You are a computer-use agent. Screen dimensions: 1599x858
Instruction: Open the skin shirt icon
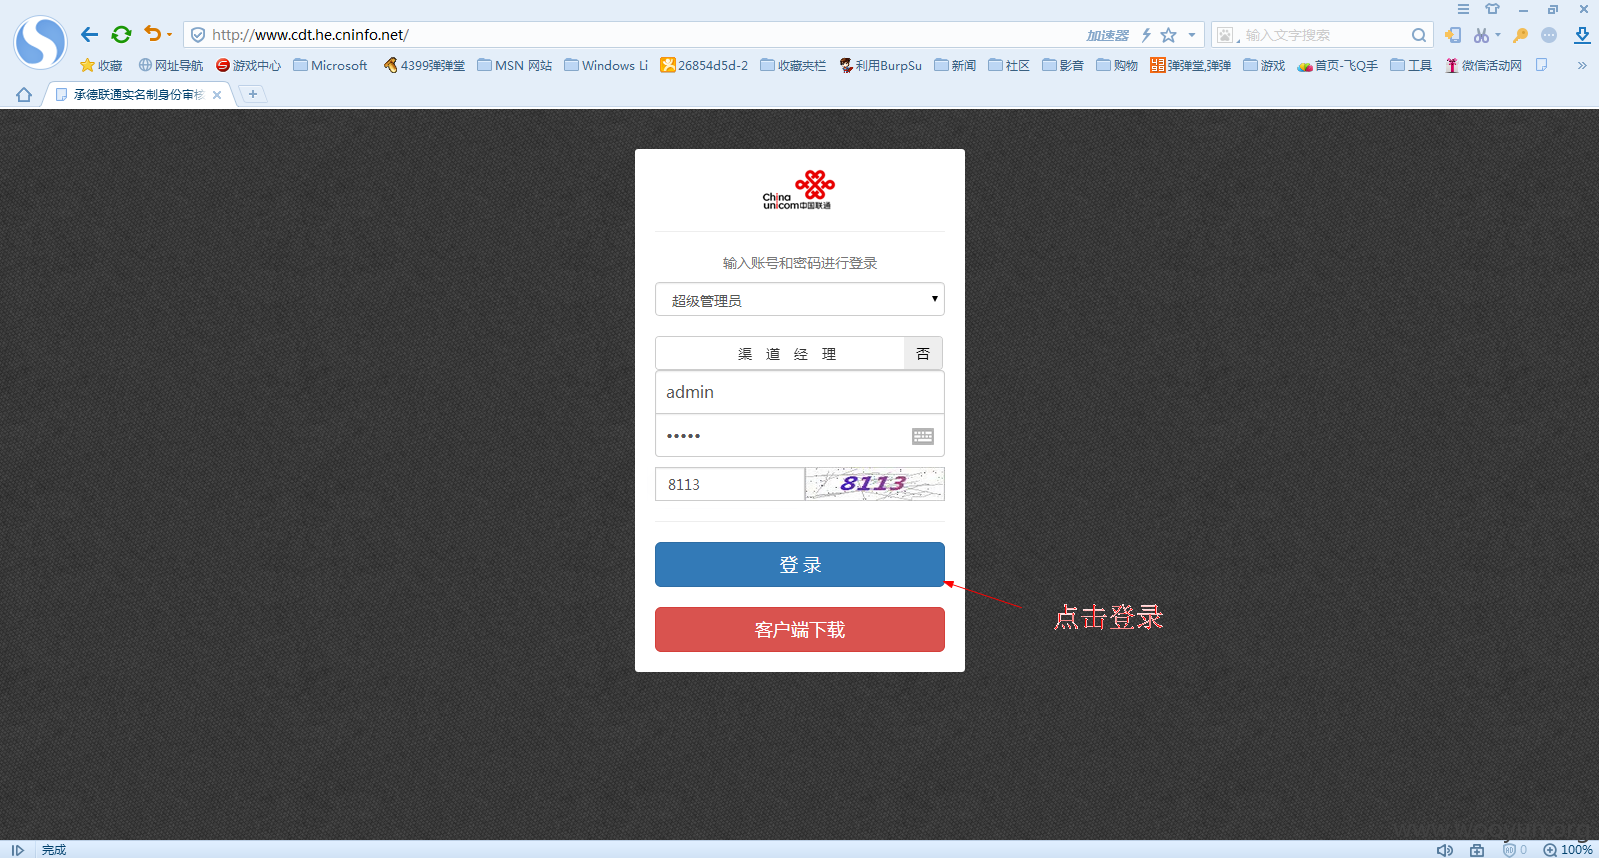point(1492,9)
